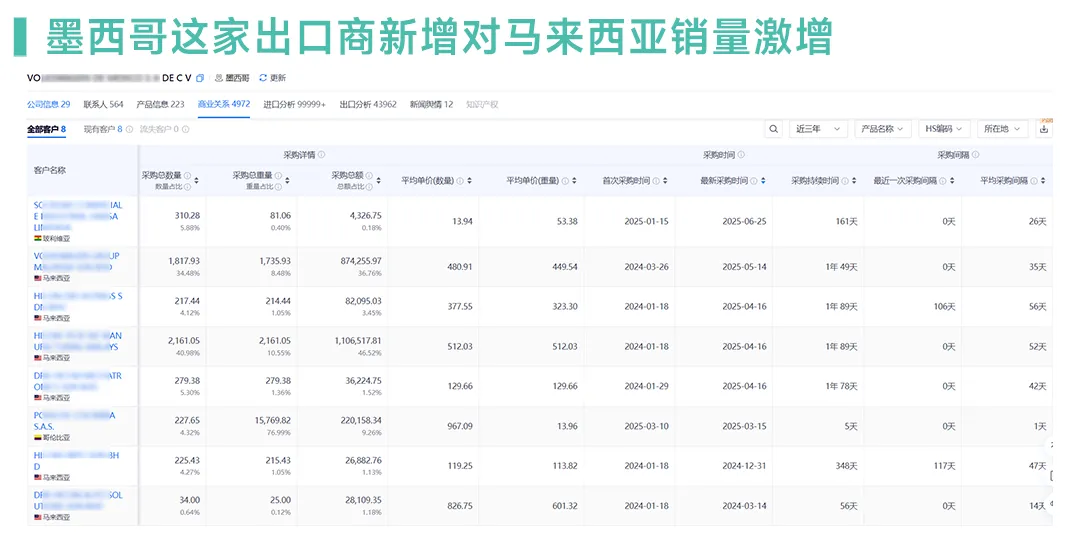Click info icon next to 现有客户

coord(130,129)
